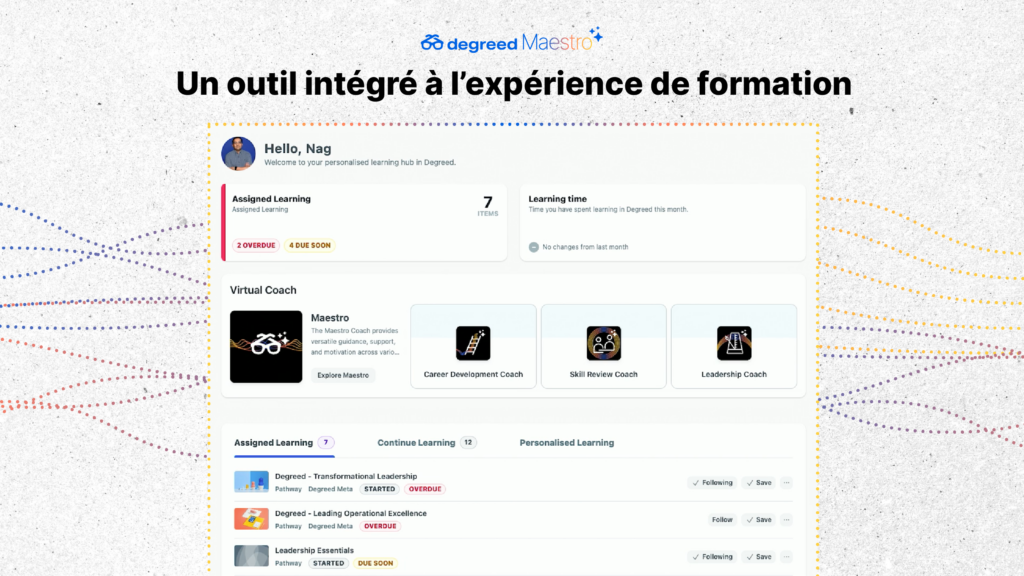Click the Career Development Coach ladder icon
This screenshot has height=576, width=1024.
pyautogui.click(x=473, y=343)
